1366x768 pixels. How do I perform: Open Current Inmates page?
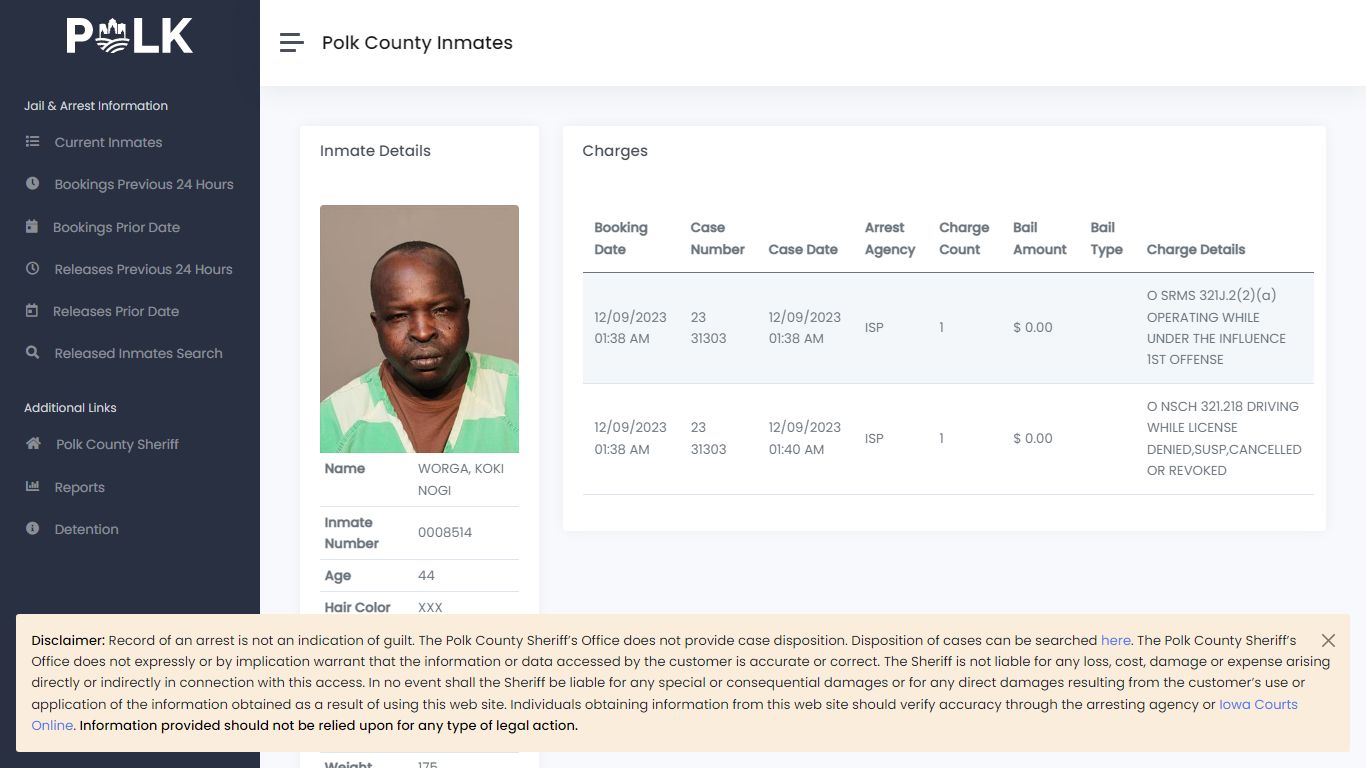[108, 142]
